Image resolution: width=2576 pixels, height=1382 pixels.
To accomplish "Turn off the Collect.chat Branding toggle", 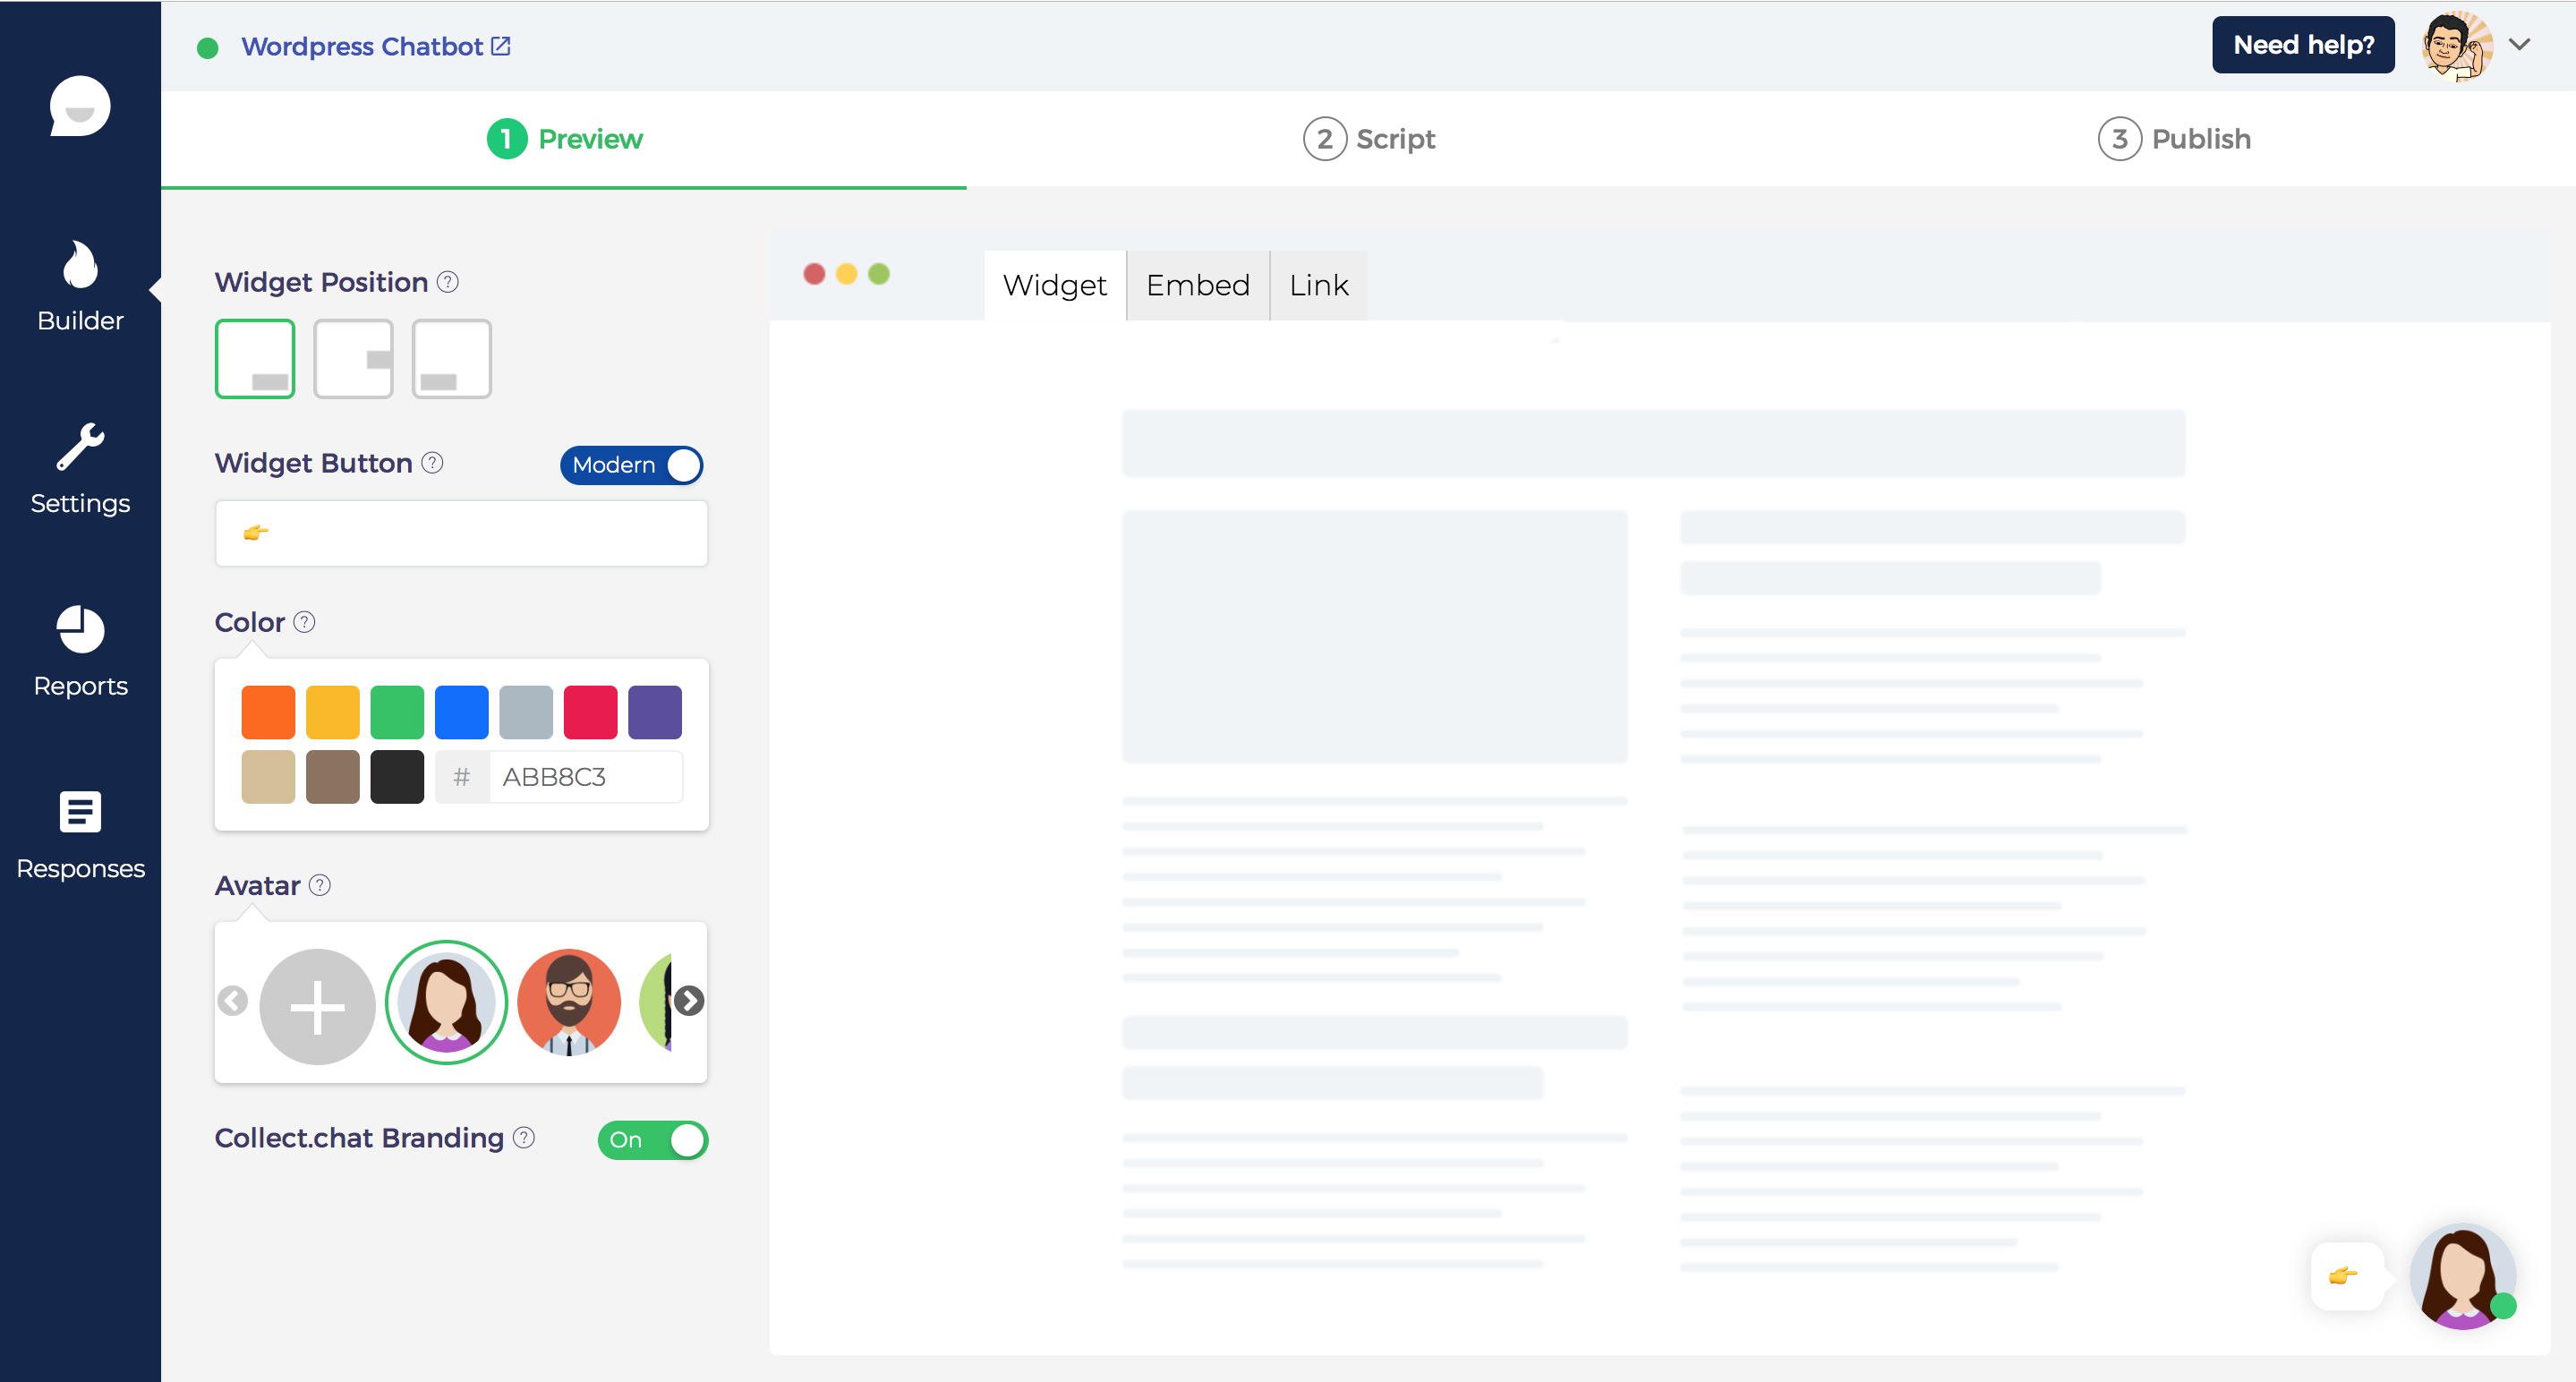I will click(652, 1140).
